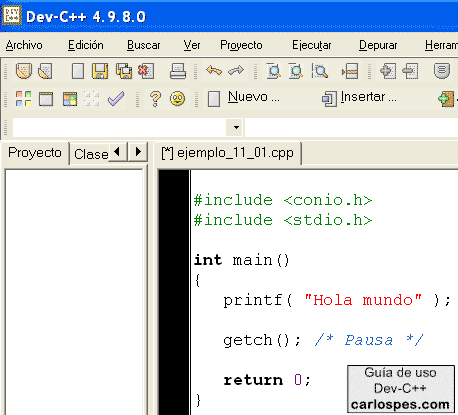Screen dimensions: 458x415
Task: Select the ejemplo_11_01.cpp editor tab
Action: coord(228,153)
